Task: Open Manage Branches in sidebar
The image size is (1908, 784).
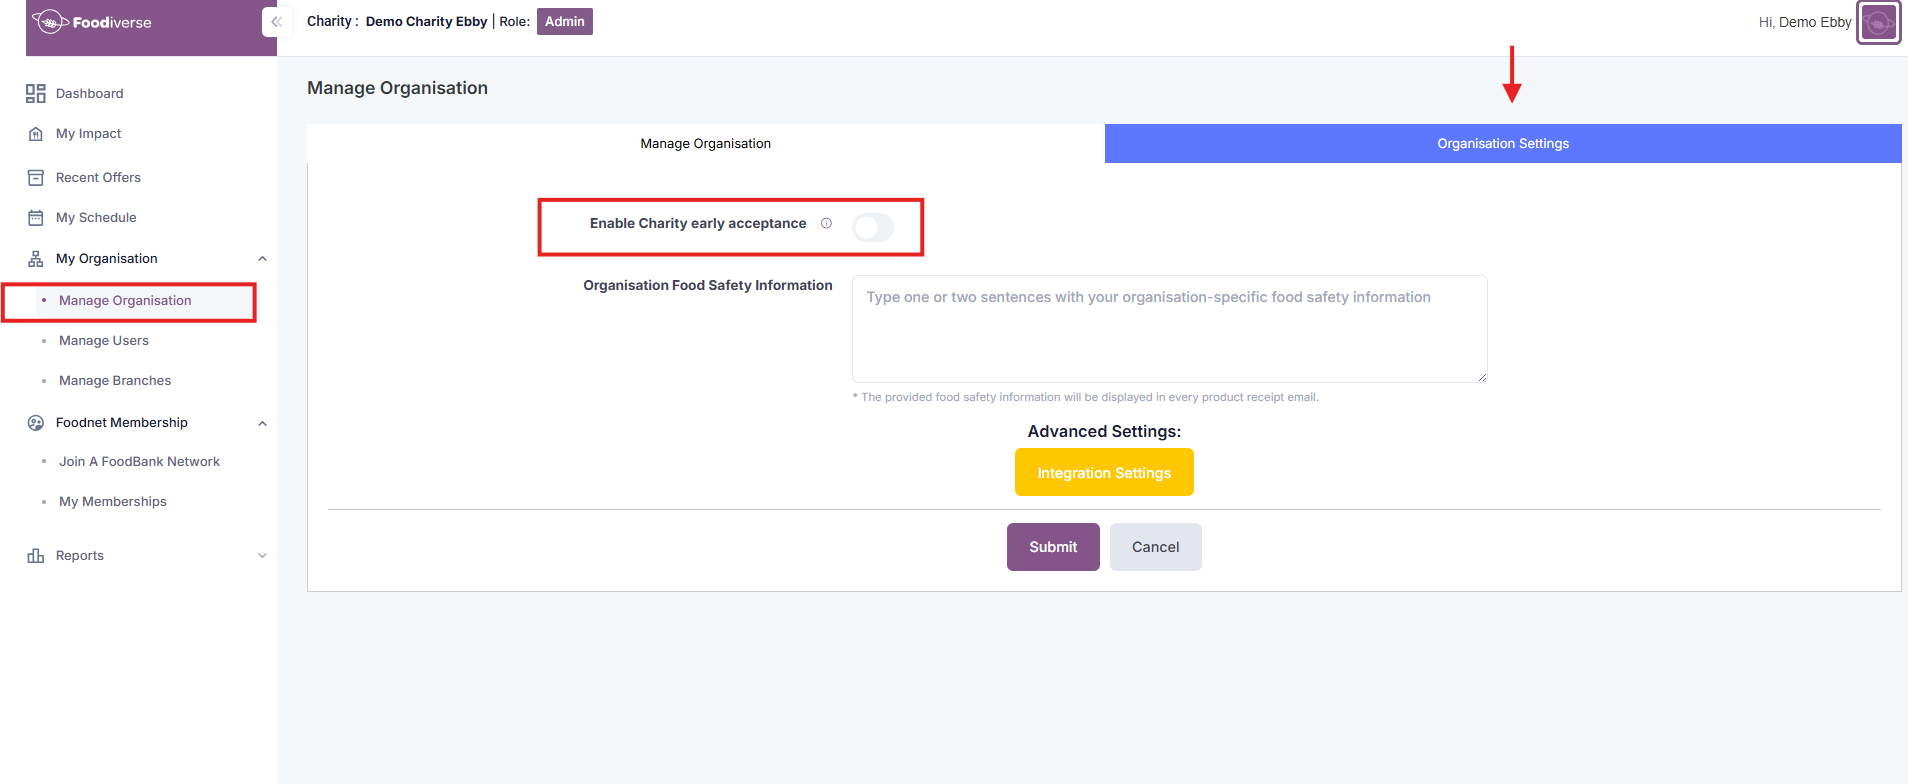Action: point(115,381)
